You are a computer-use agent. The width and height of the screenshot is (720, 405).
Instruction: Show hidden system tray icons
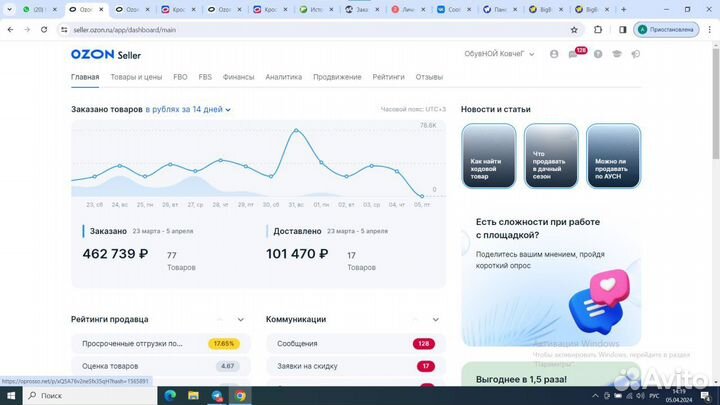point(595,396)
